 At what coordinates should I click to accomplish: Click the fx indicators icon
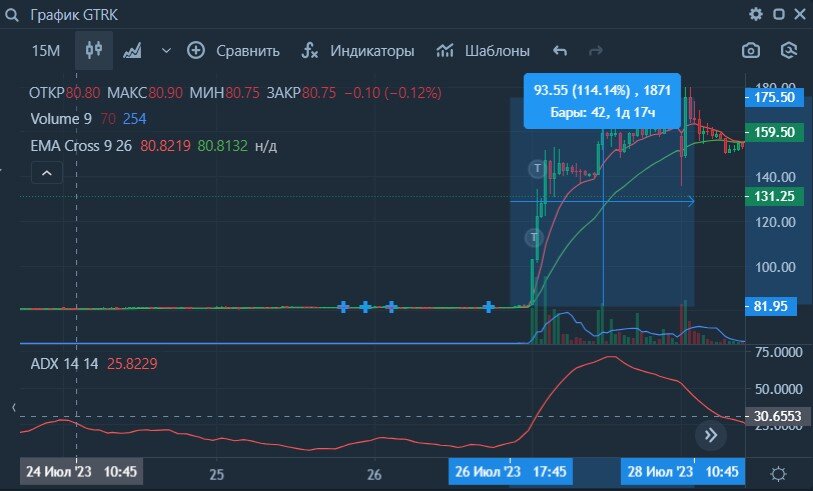tap(310, 50)
